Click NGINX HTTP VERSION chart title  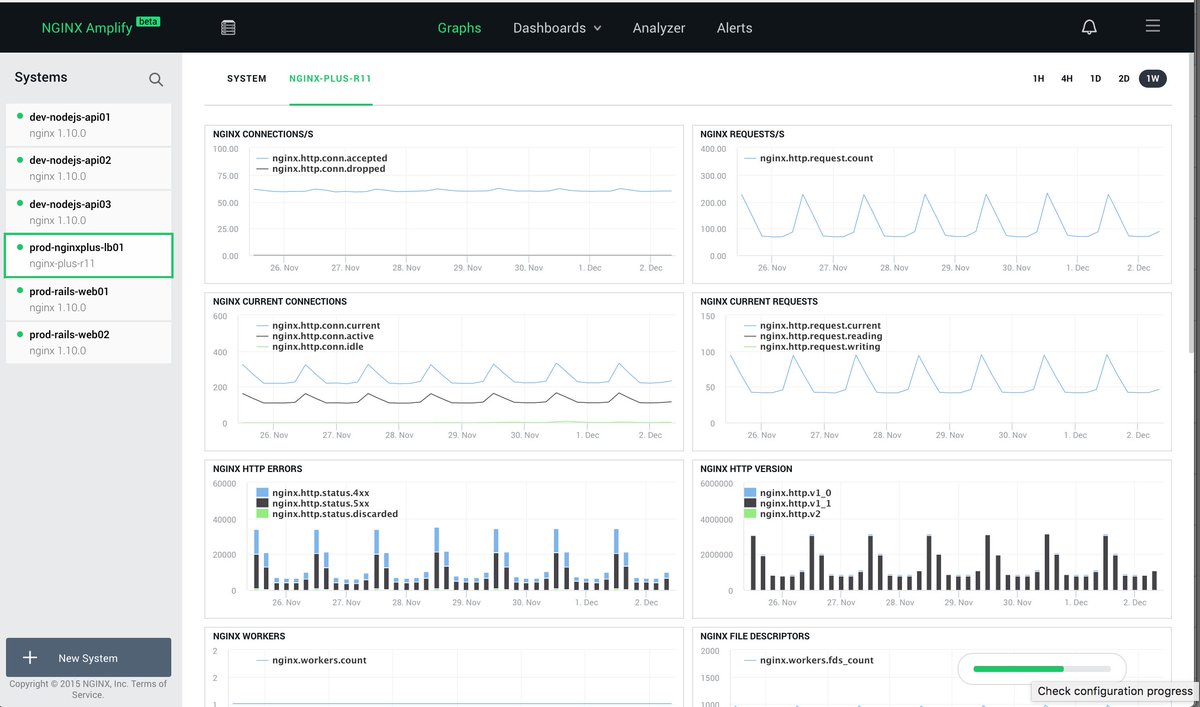pyautogui.click(x=747, y=468)
